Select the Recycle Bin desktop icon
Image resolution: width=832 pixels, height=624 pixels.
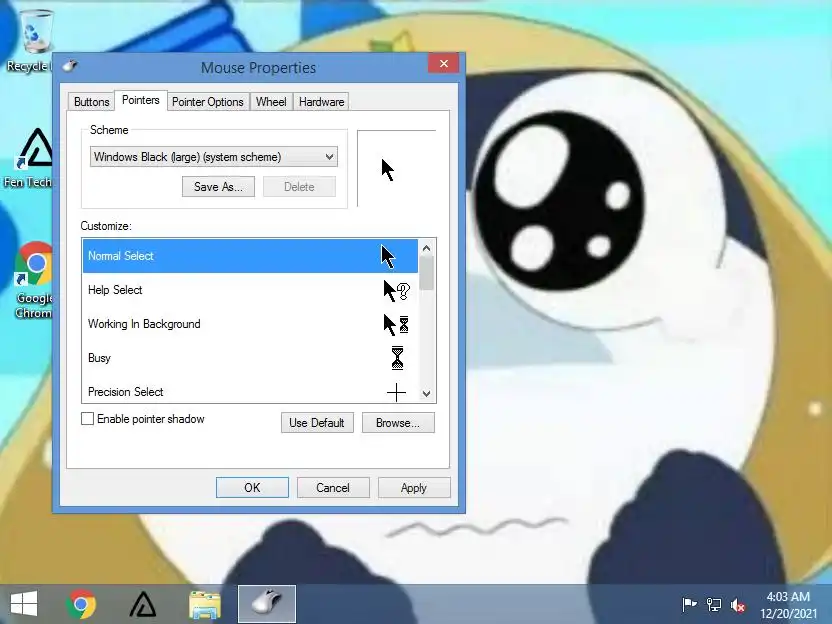32,41
